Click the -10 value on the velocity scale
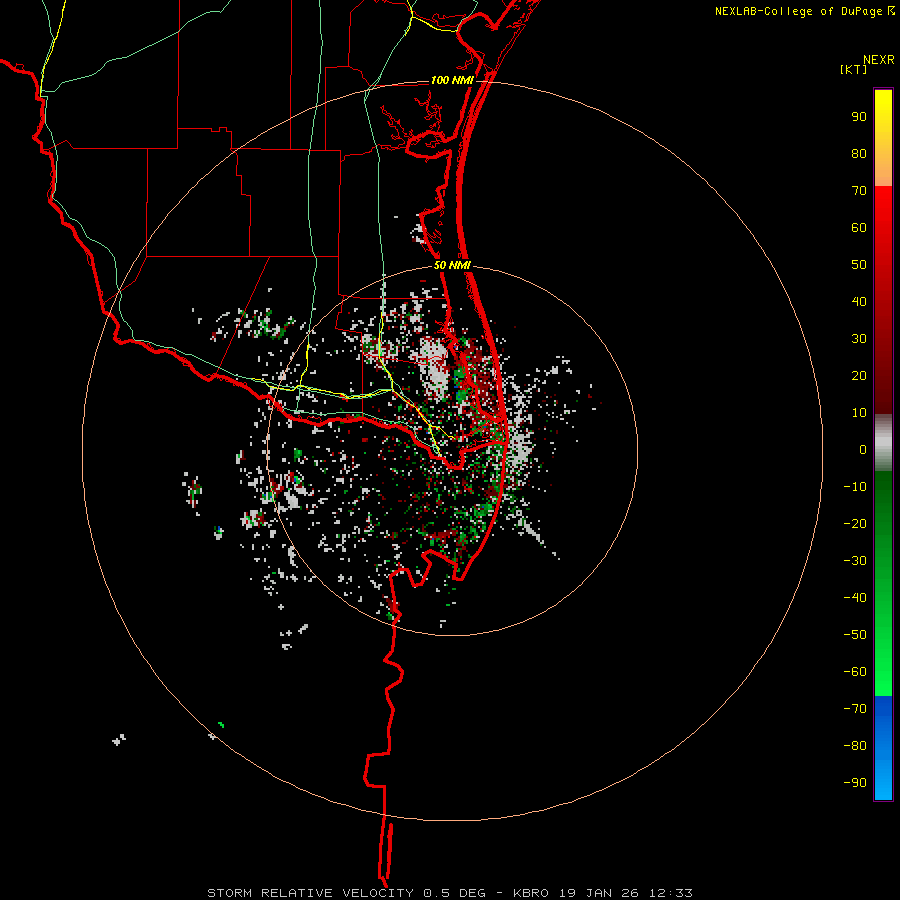Viewport: 900px width, 900px height. (855, 487)
